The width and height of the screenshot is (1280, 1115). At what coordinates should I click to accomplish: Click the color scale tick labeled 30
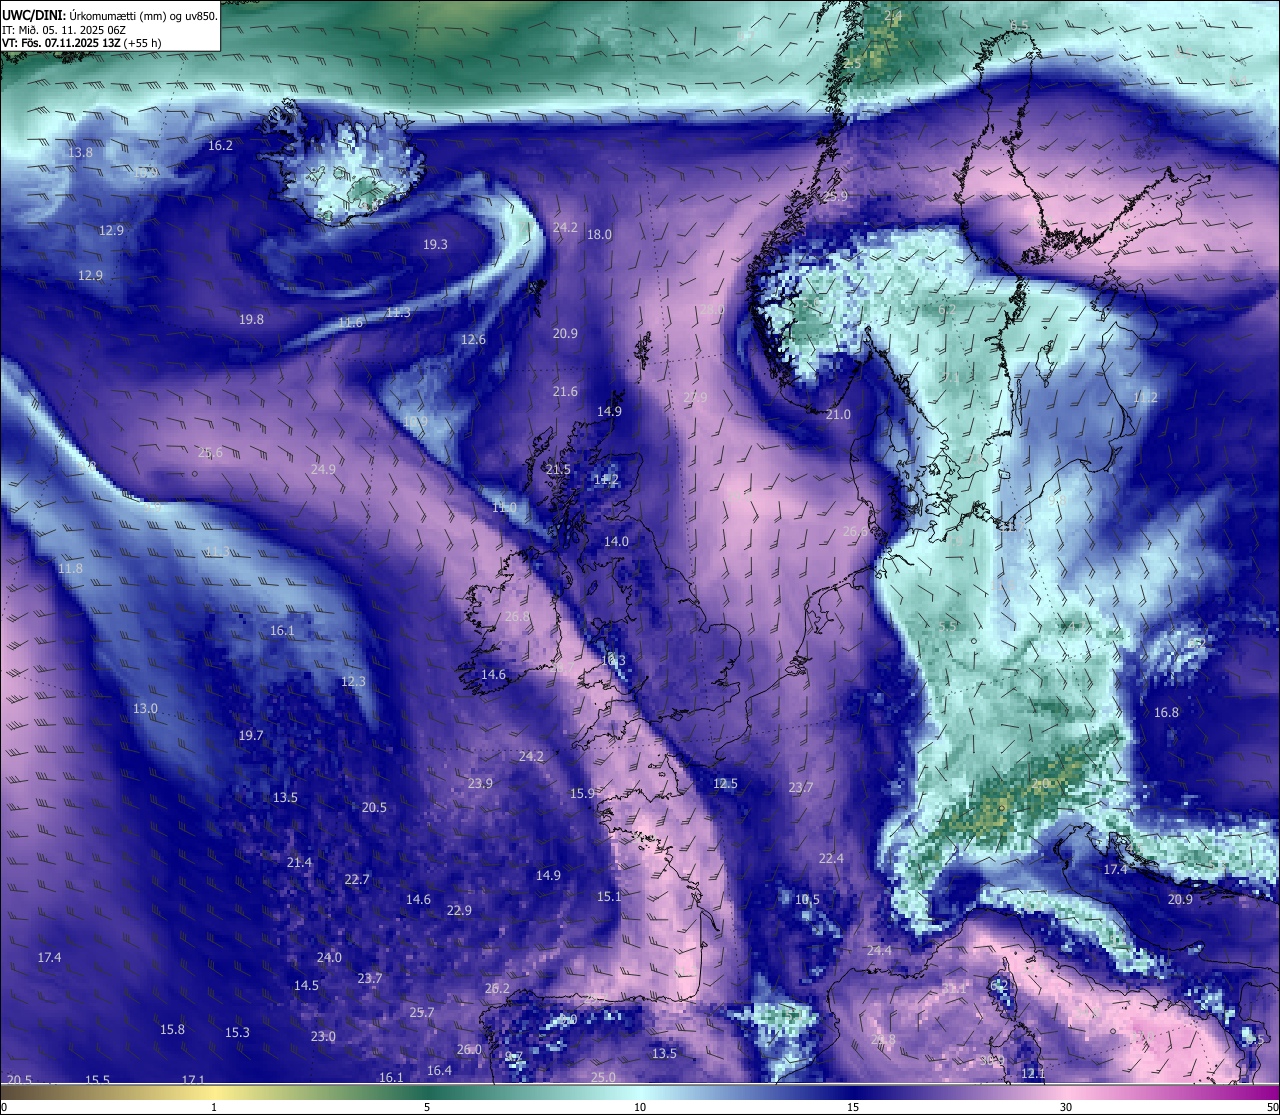(x=1066, y=1107)
